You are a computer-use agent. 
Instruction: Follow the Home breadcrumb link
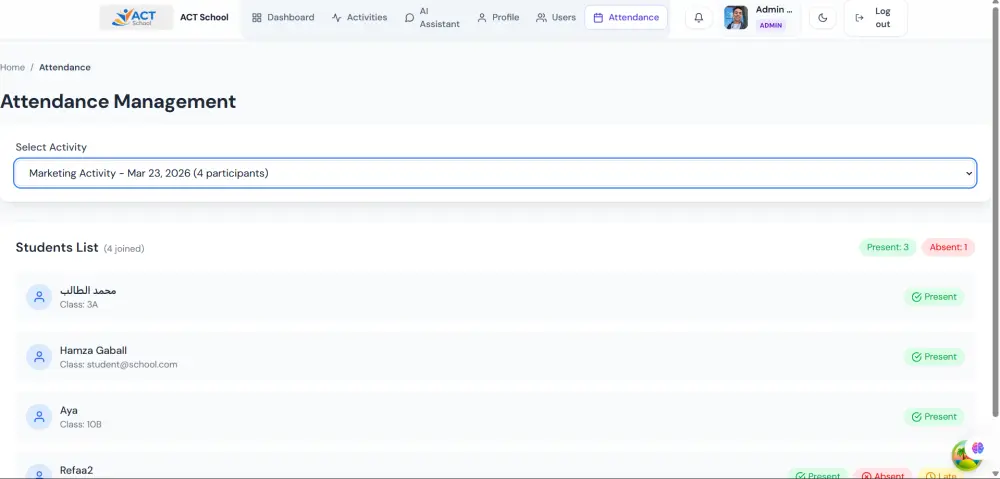click(x=13, y=67)
